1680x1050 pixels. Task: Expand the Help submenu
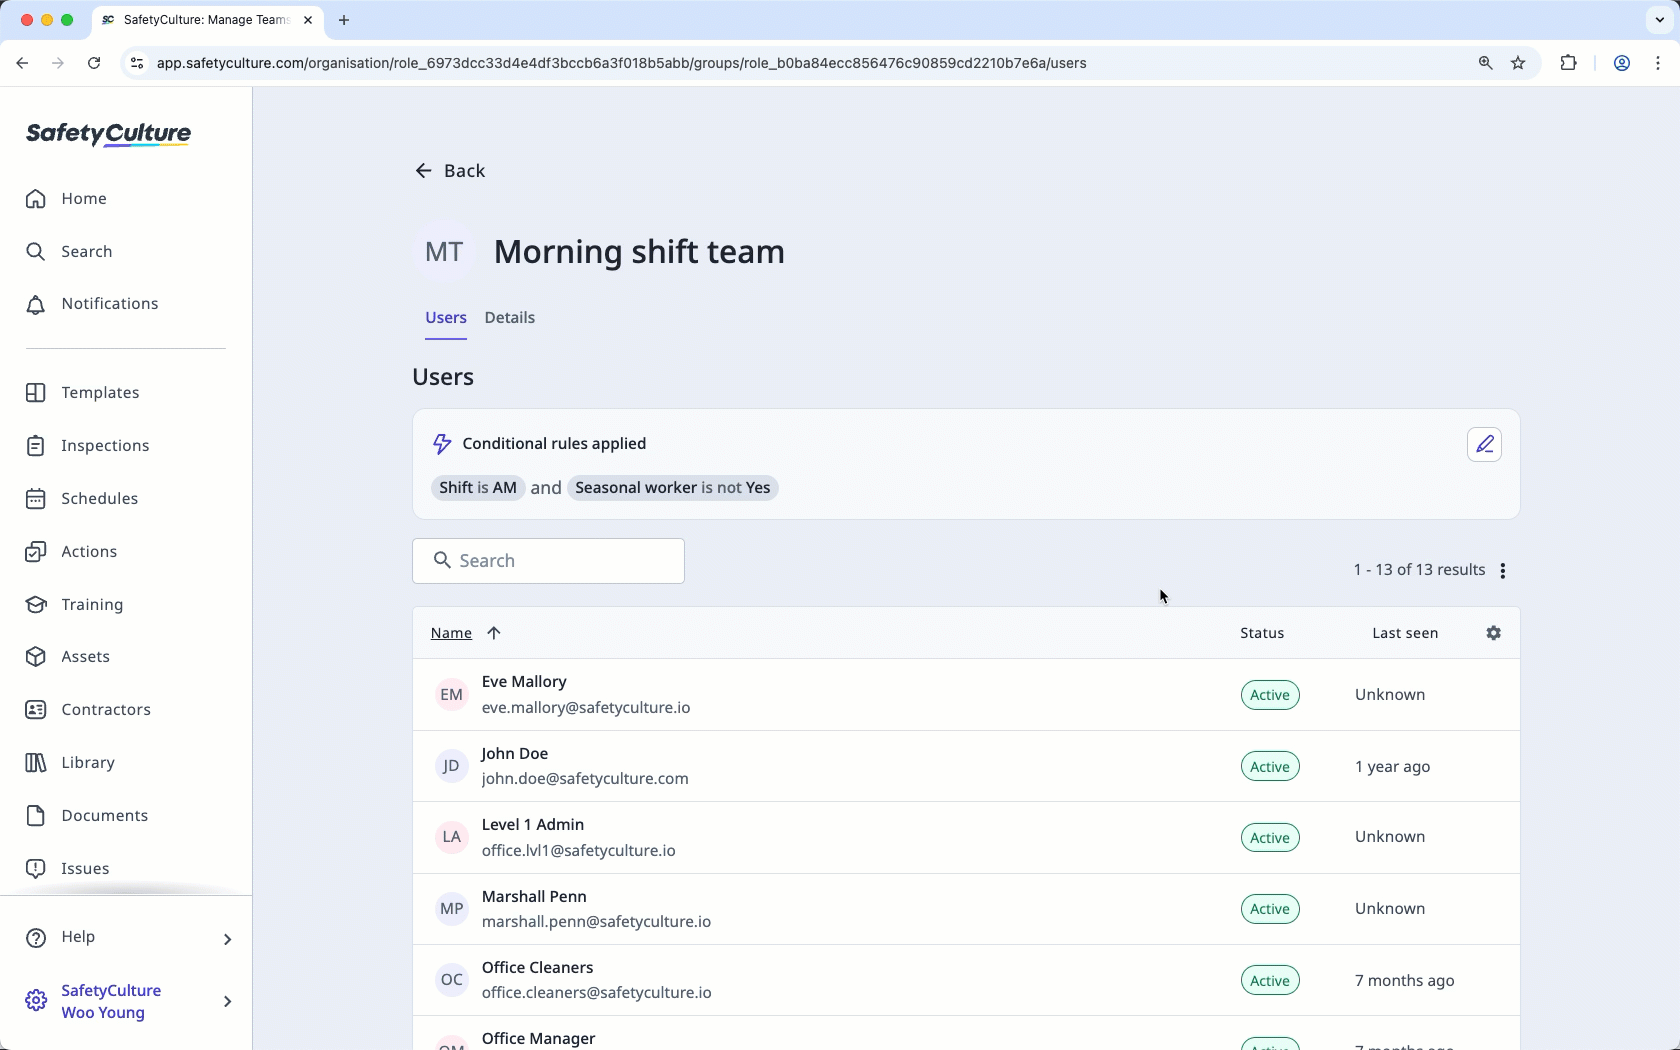[227, 939]
